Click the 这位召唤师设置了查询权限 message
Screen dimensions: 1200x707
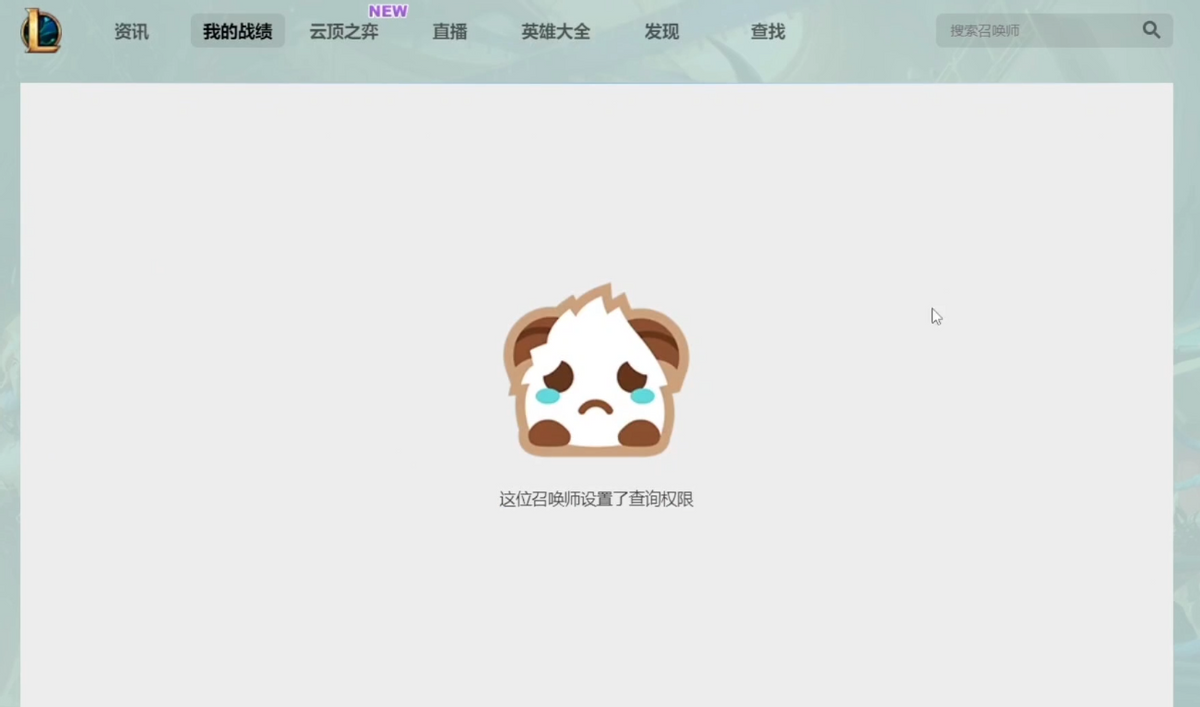click(x=596, y=499)
